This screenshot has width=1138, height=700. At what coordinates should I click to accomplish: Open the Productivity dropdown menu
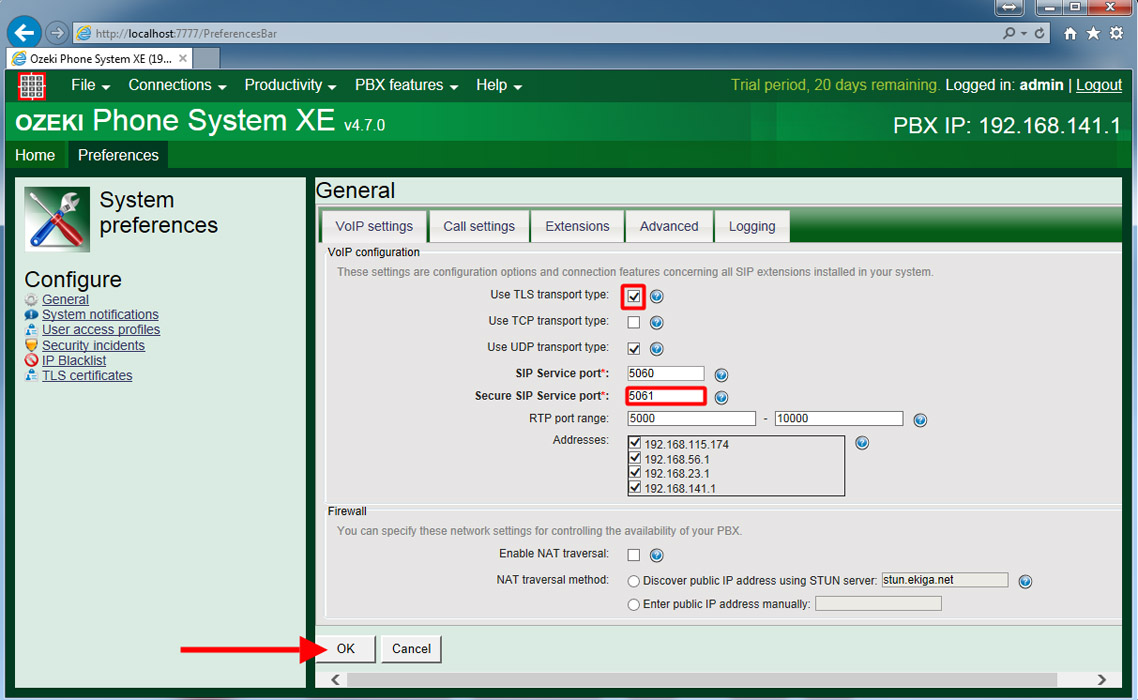[x=290, y=85]
